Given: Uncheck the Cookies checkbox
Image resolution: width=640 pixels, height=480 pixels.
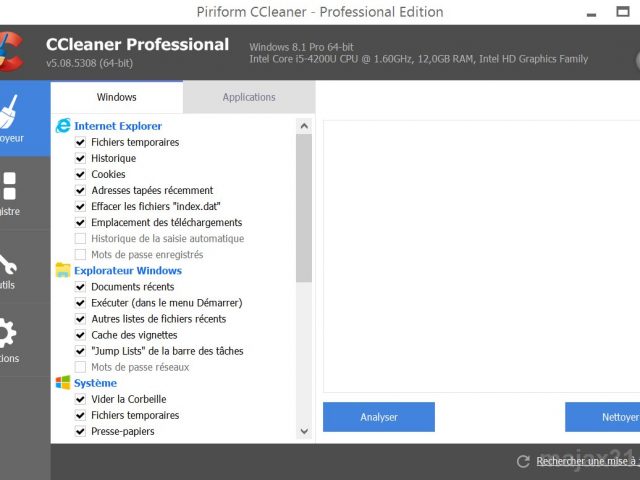Looking at the screenshot, I should tap(80, 174).
